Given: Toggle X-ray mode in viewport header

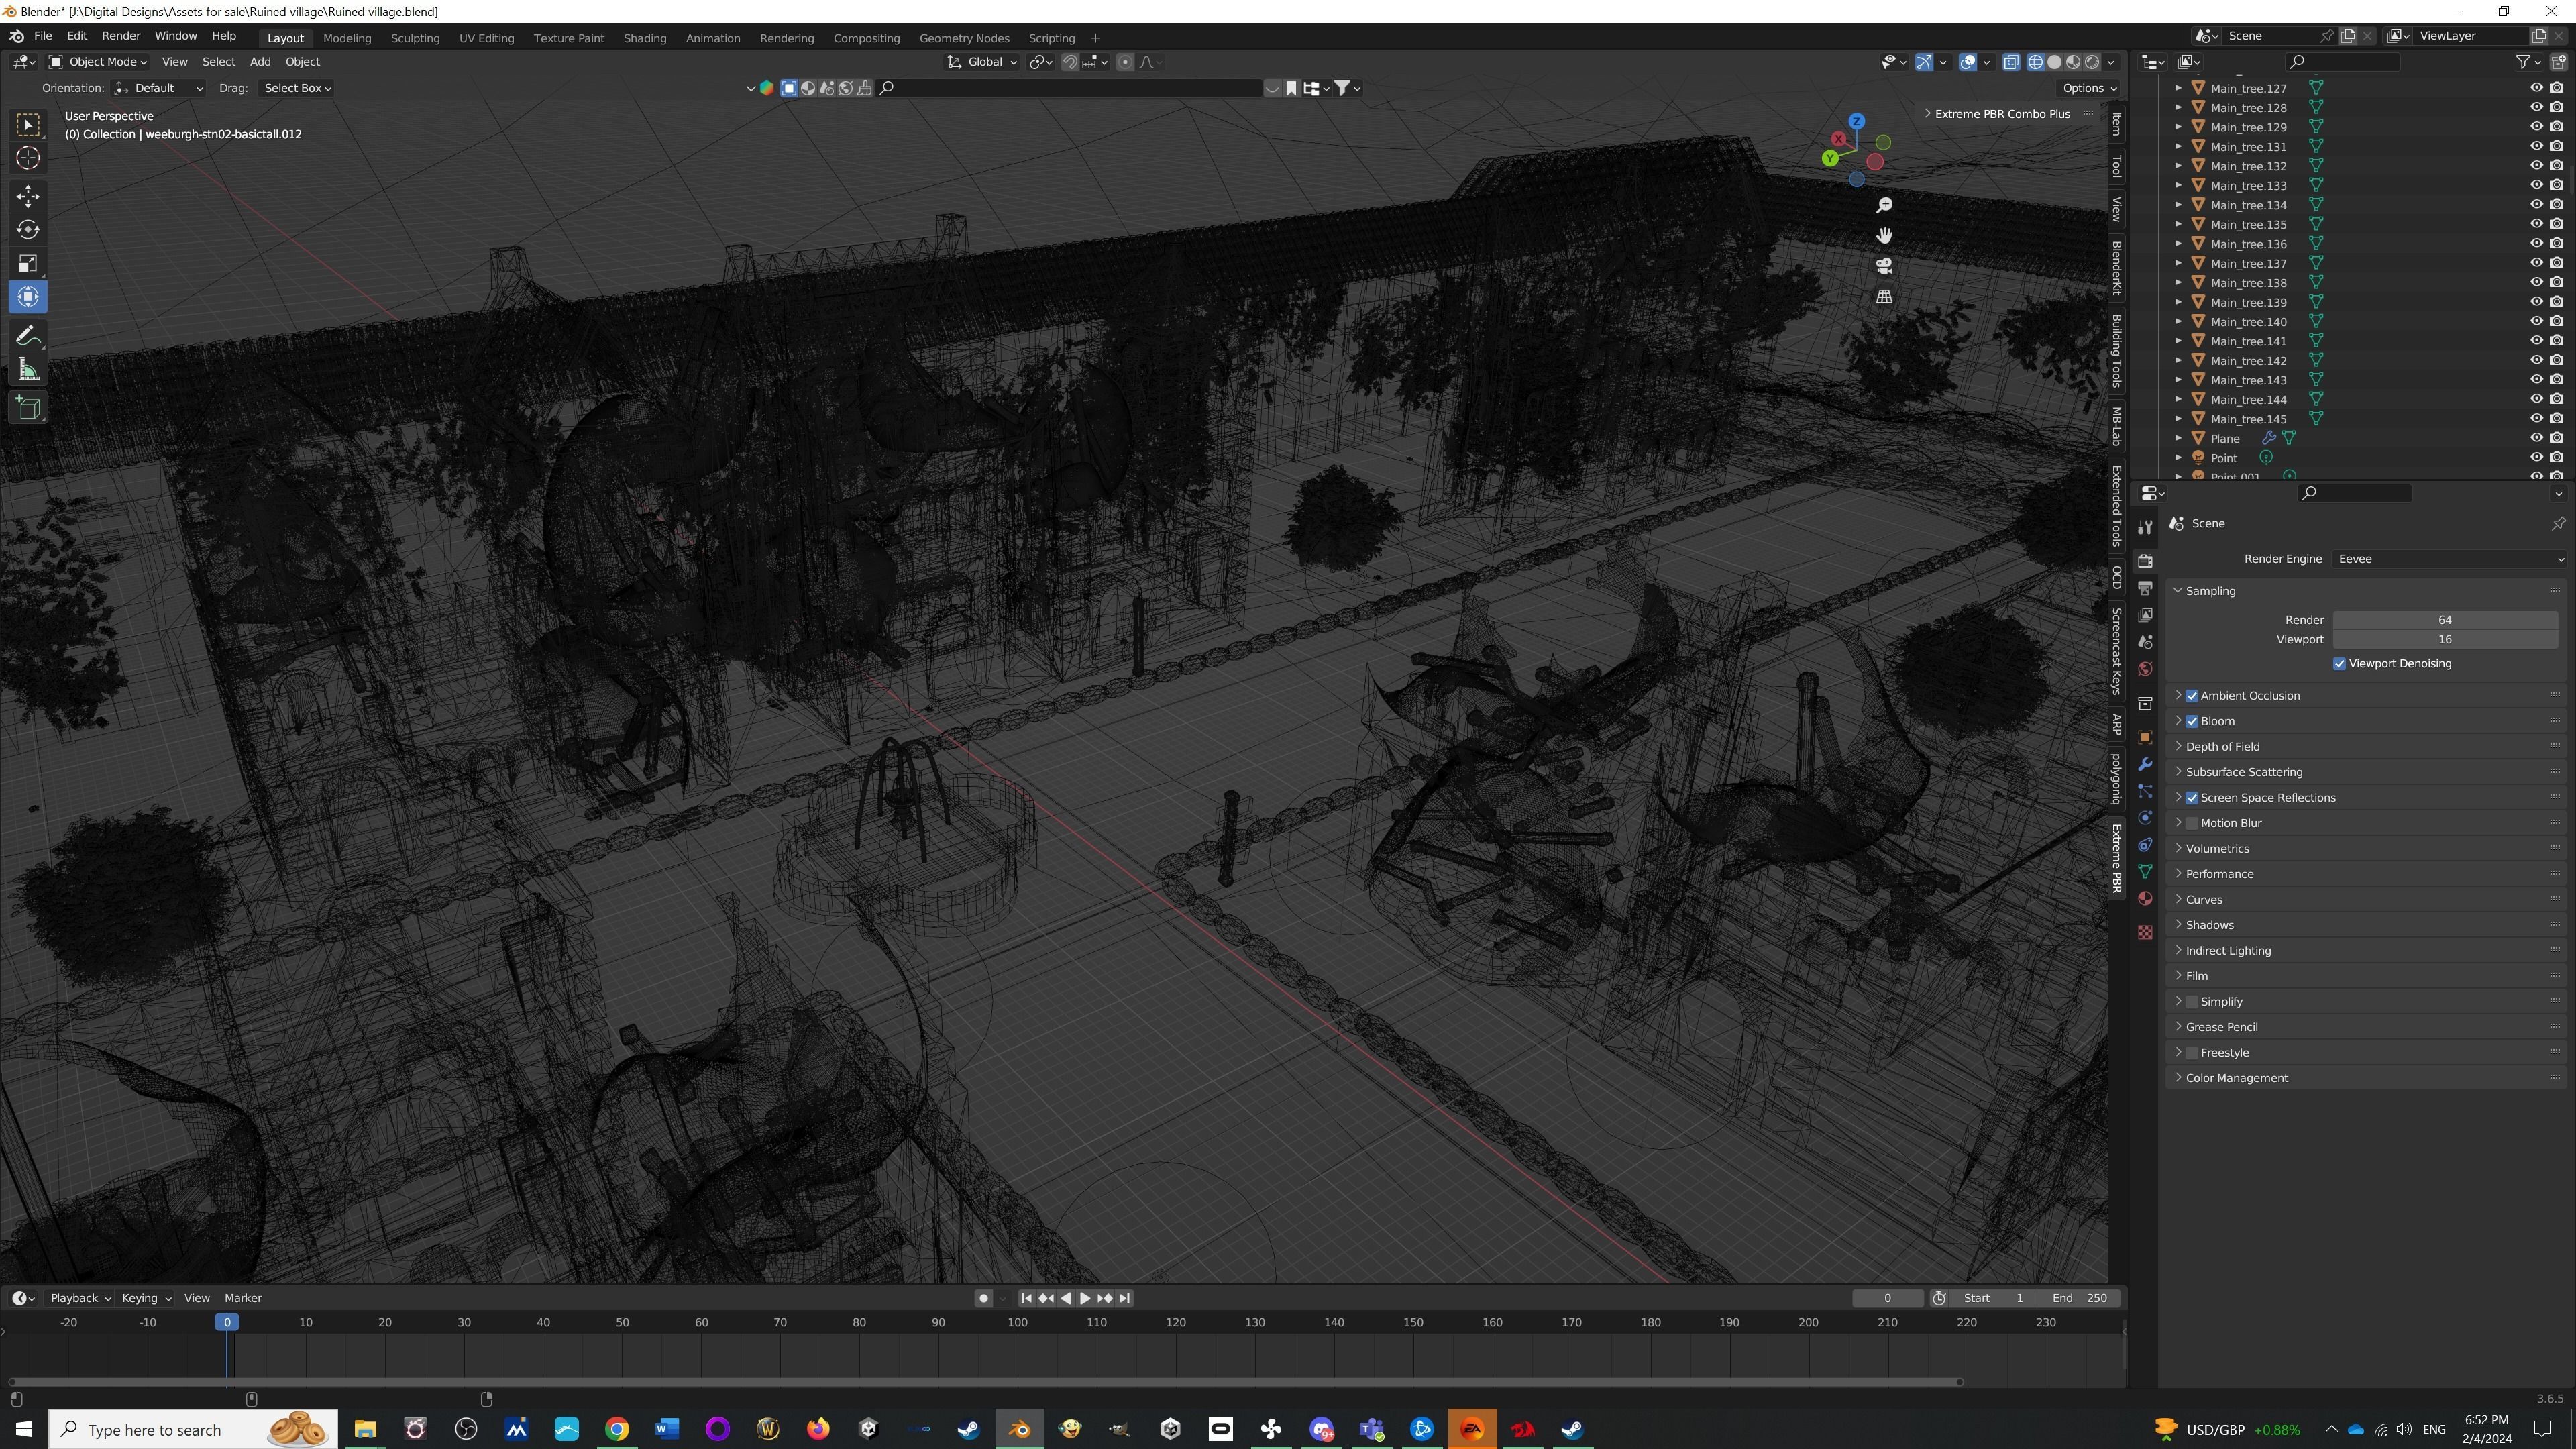Looking at the screenshot, I should click(x=2011, y=62).
